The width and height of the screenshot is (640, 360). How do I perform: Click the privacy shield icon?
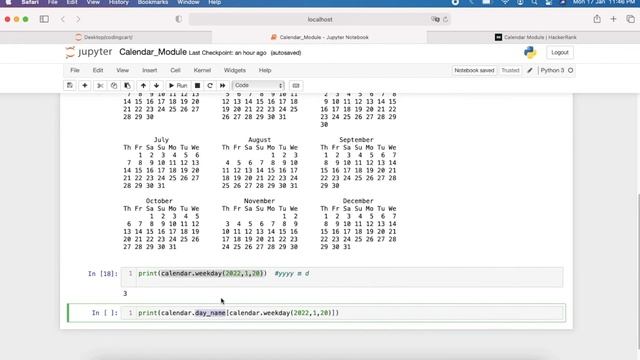pos(178,19)
